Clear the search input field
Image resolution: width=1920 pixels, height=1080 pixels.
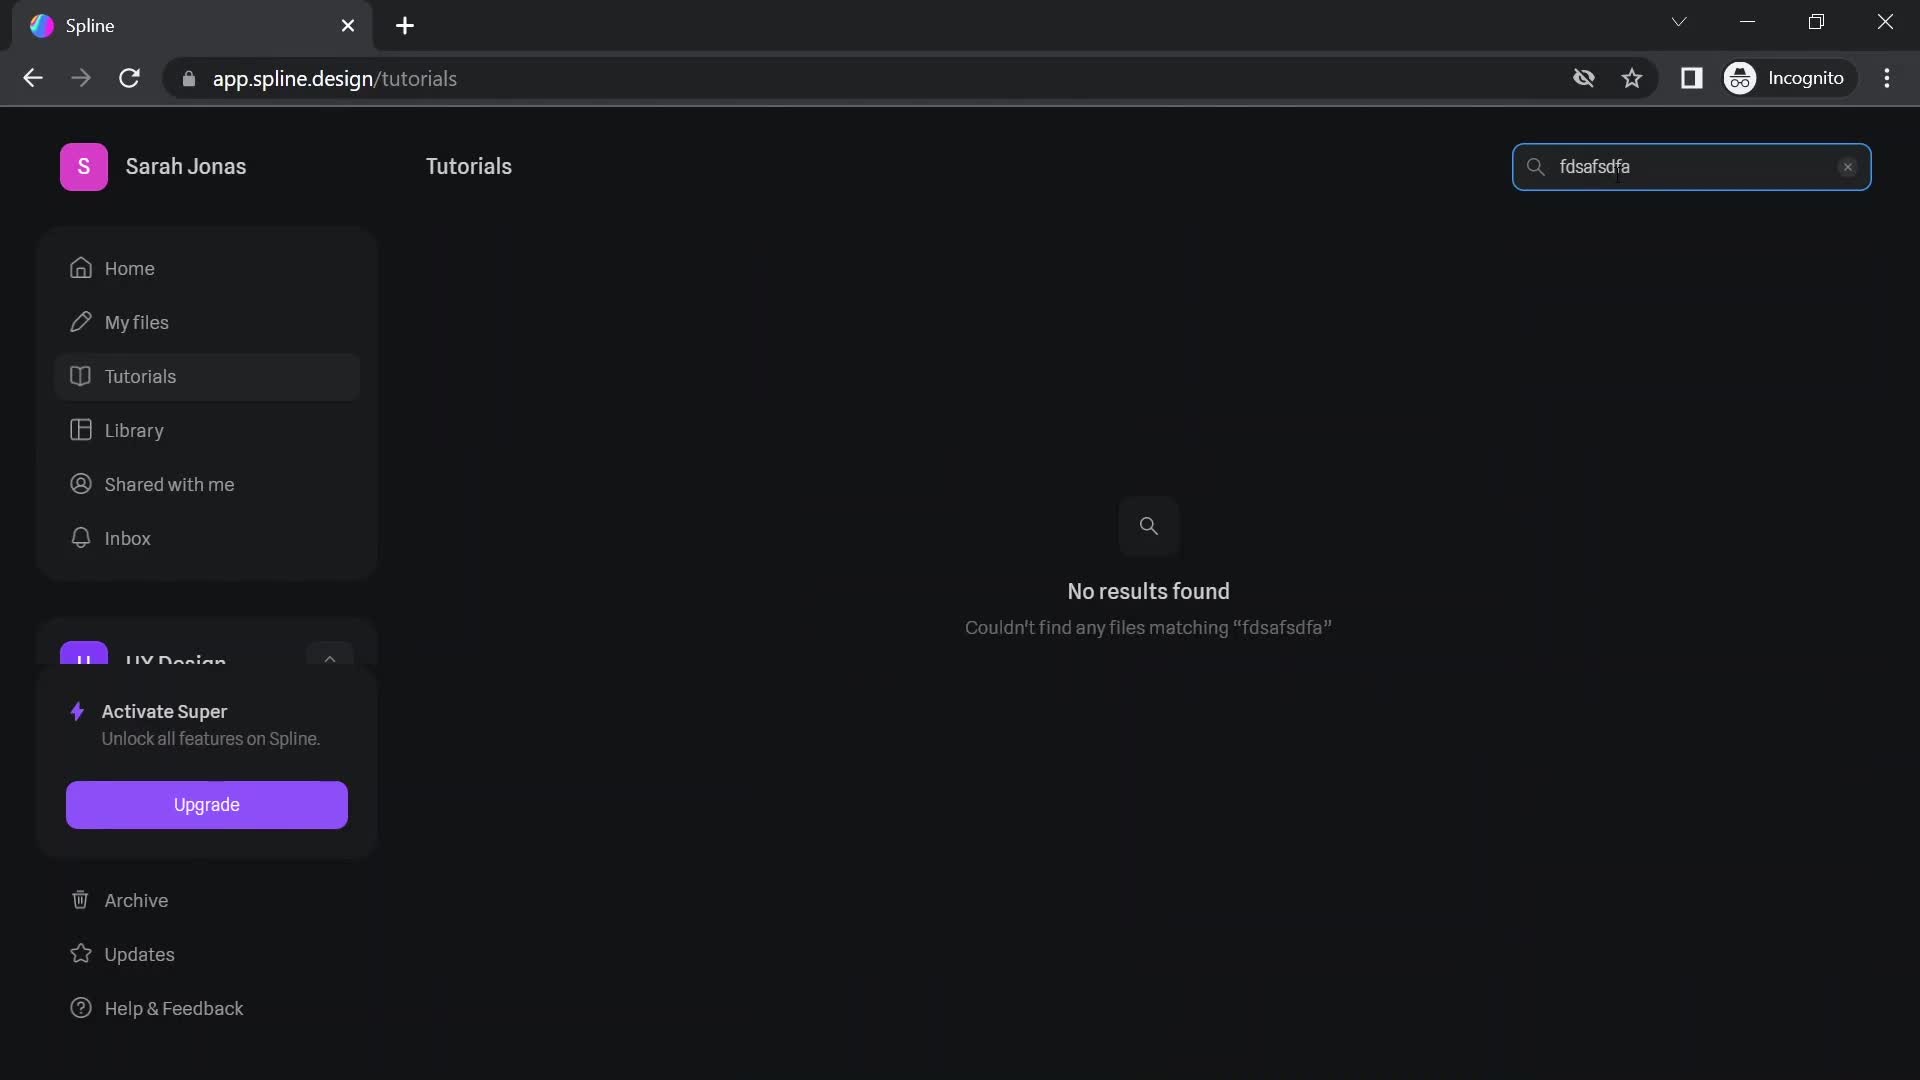point(1849,166)
